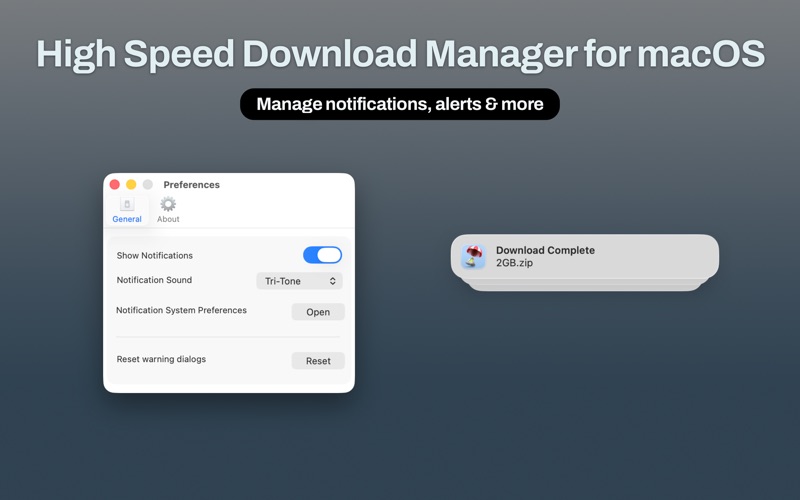Open the Tri-Tone notification sound dropdown

[299, 281]
